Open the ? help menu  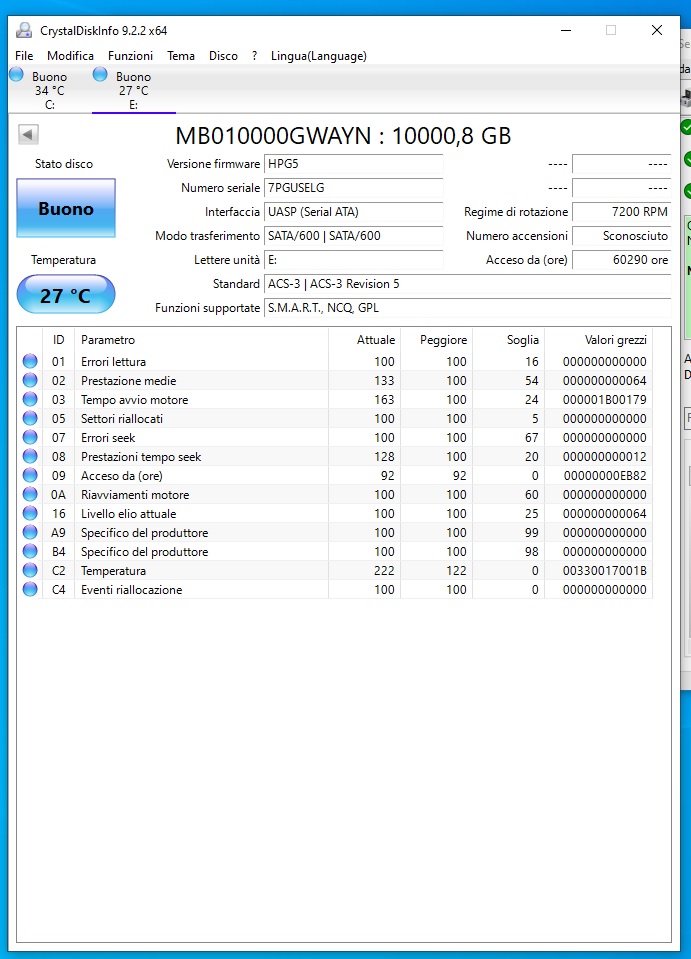(254, 56)
